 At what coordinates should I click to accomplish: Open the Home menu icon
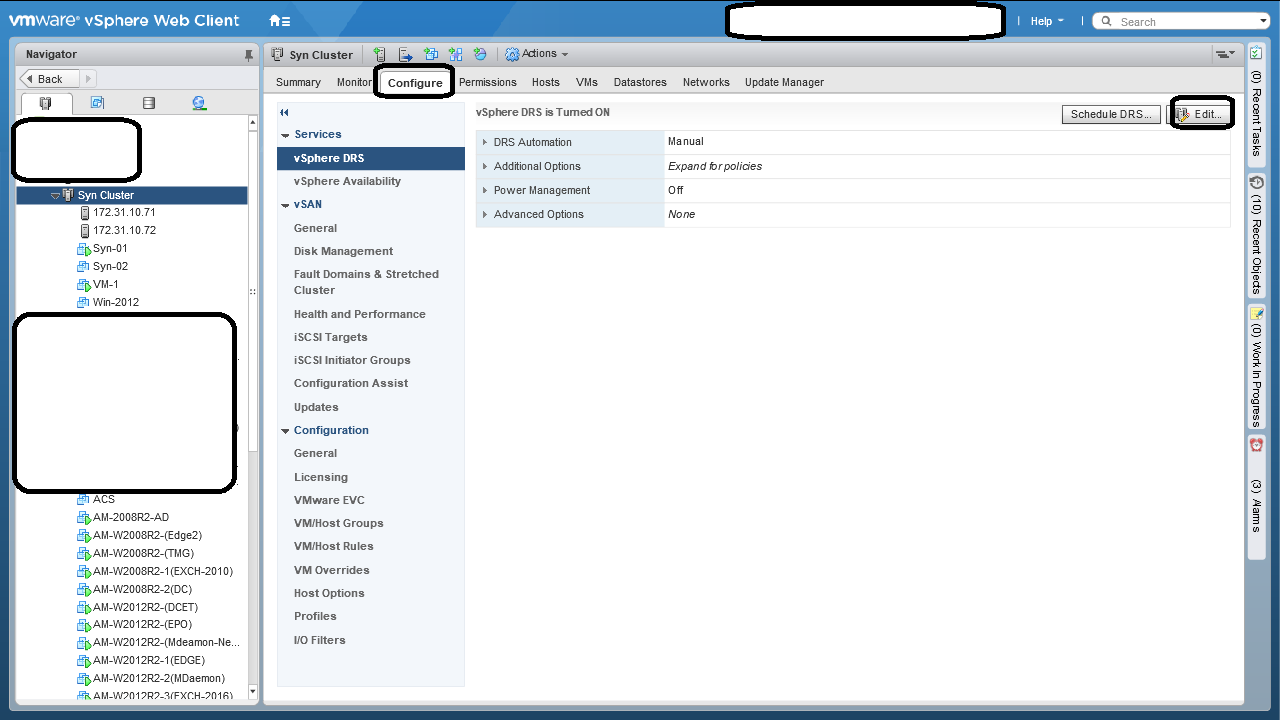pyautogui.click(x=280, y=21)
